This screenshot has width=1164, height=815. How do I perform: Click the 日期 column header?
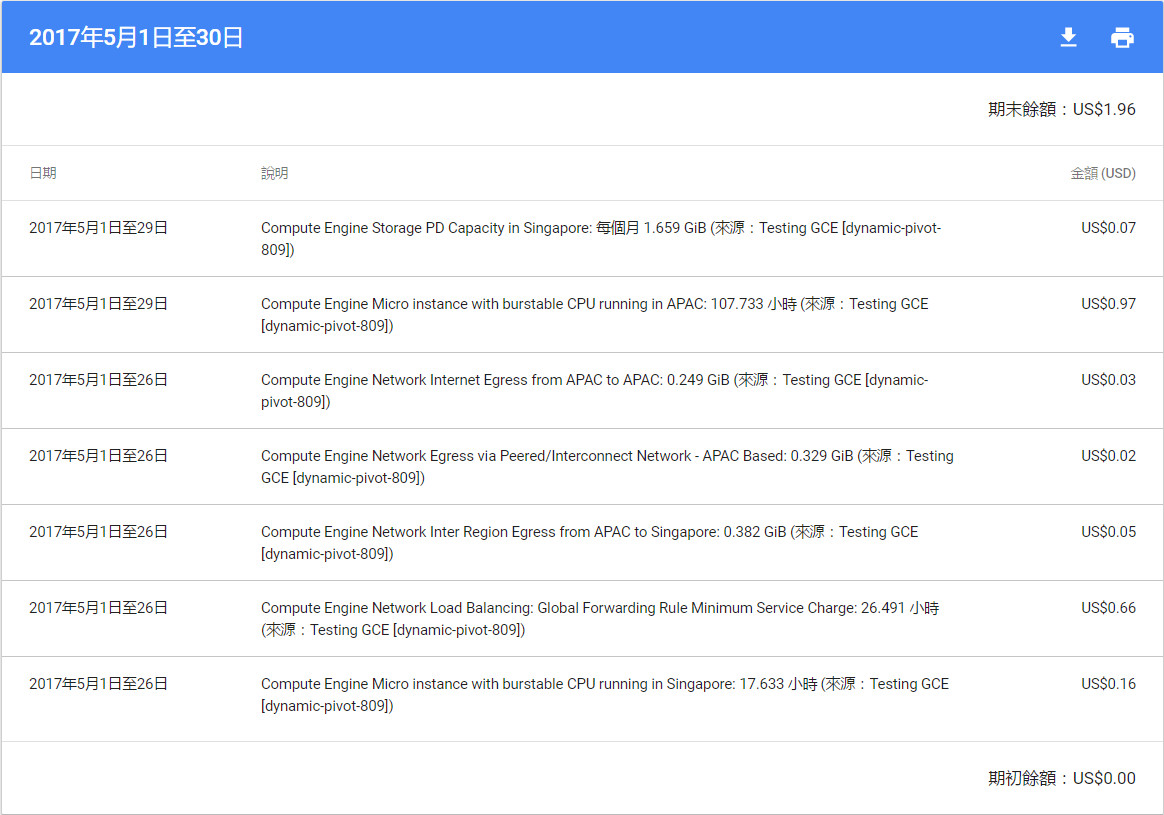point(43,173)
